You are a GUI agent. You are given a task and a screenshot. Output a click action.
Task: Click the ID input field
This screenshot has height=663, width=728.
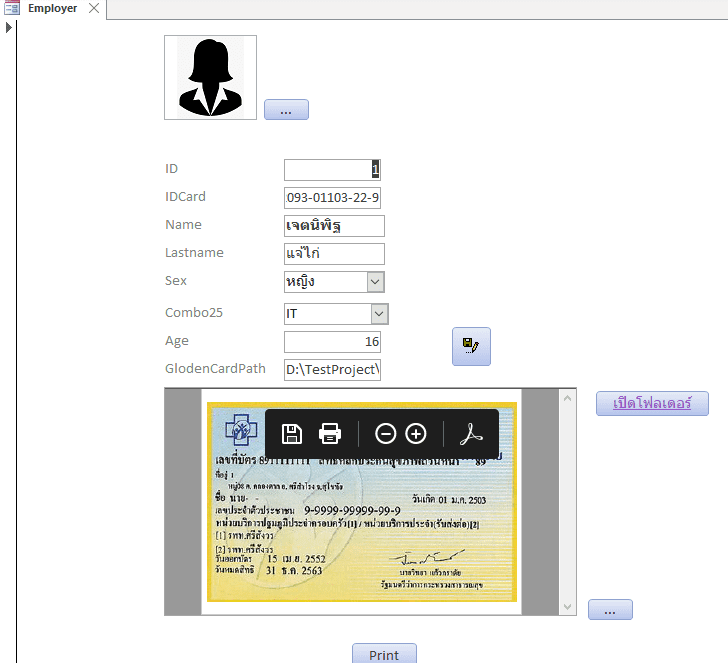[332, 170]
